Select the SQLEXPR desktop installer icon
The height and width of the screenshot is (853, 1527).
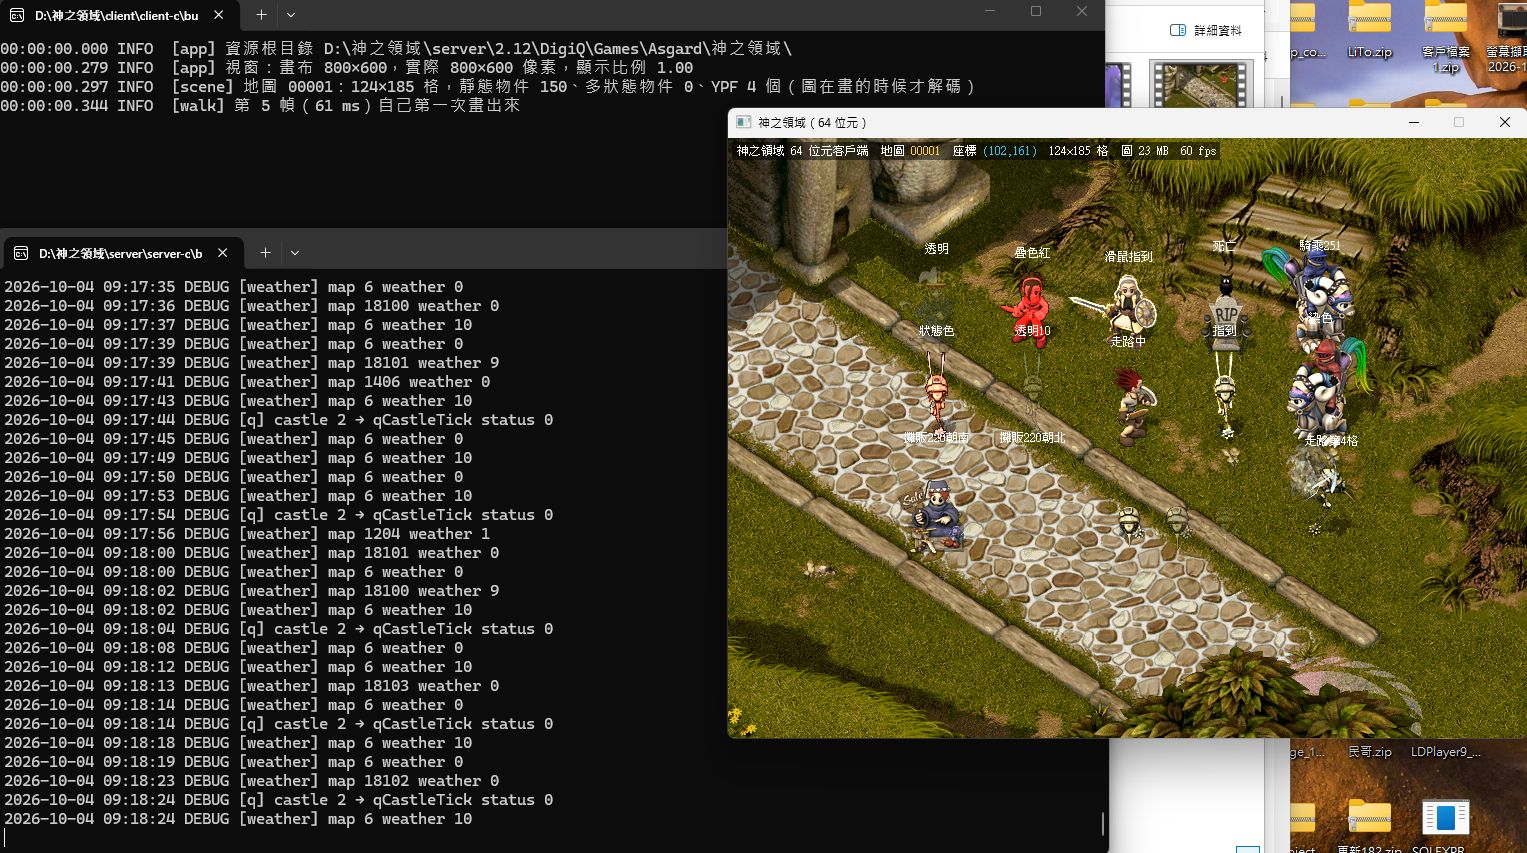(x=1445, y=825)
